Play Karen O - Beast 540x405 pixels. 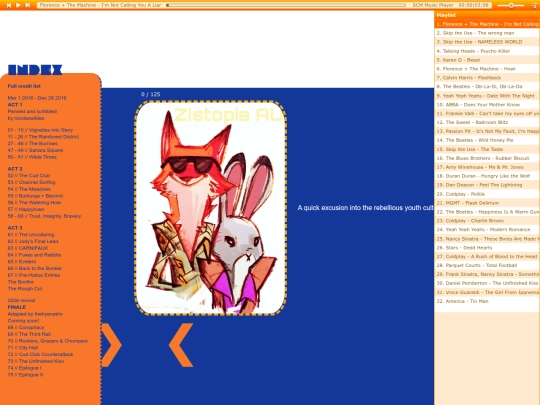[487, 60]
